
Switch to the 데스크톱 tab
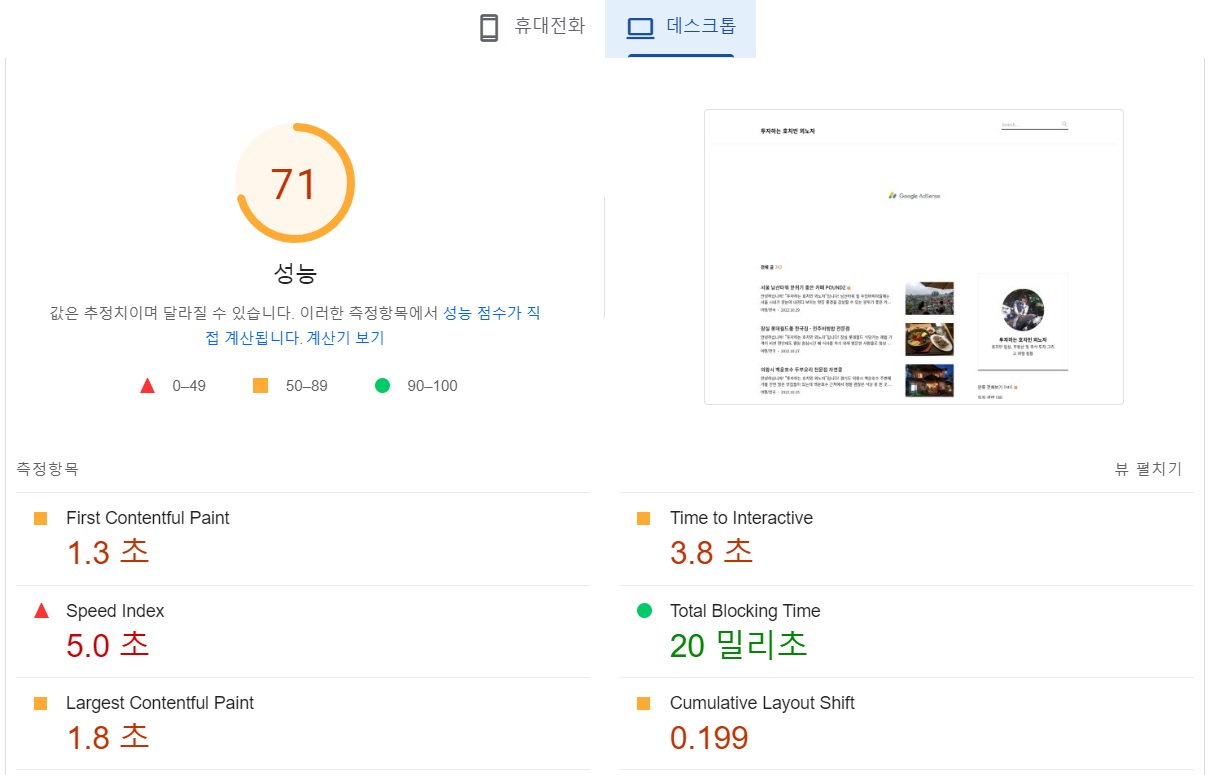coord(680,28)
